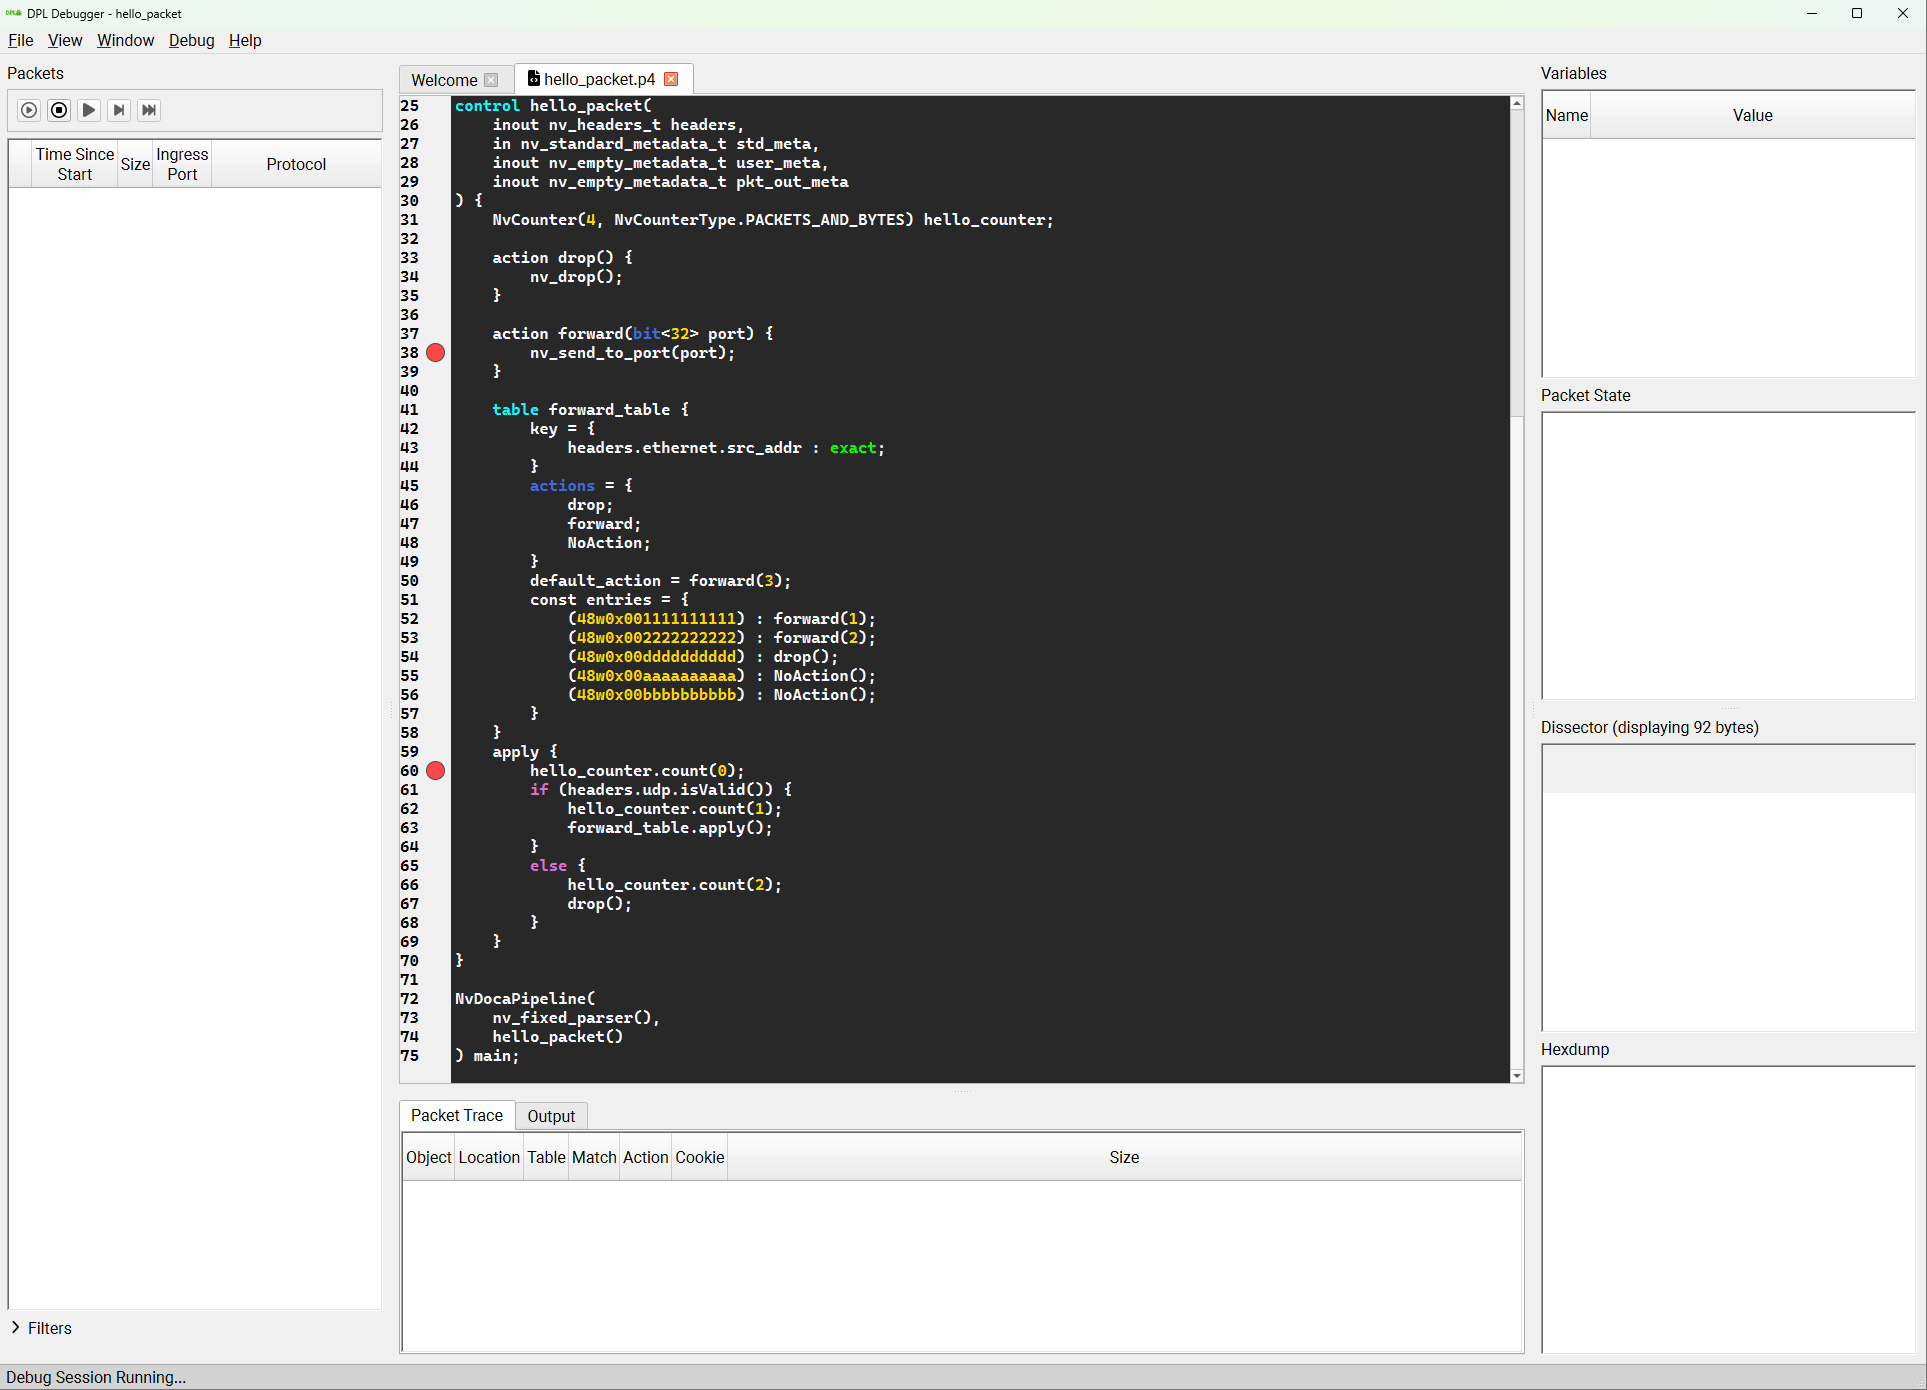Click the skip-forward double arrow button

point(149,110)
